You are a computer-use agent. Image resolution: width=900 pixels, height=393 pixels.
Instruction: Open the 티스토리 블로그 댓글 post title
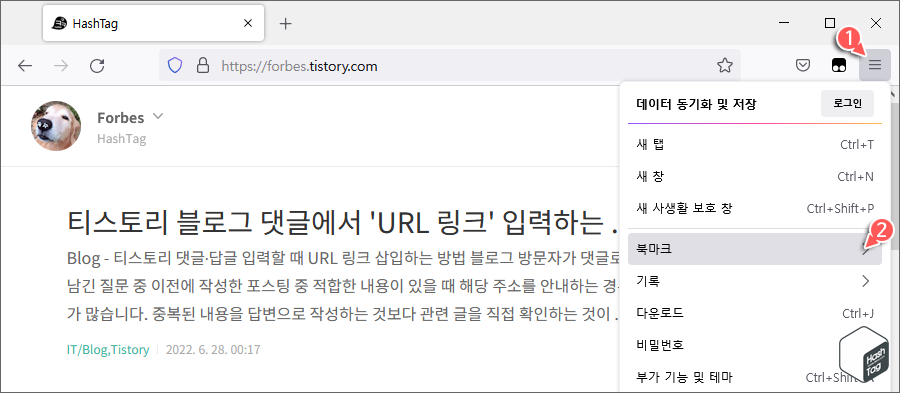coord(342,223)
